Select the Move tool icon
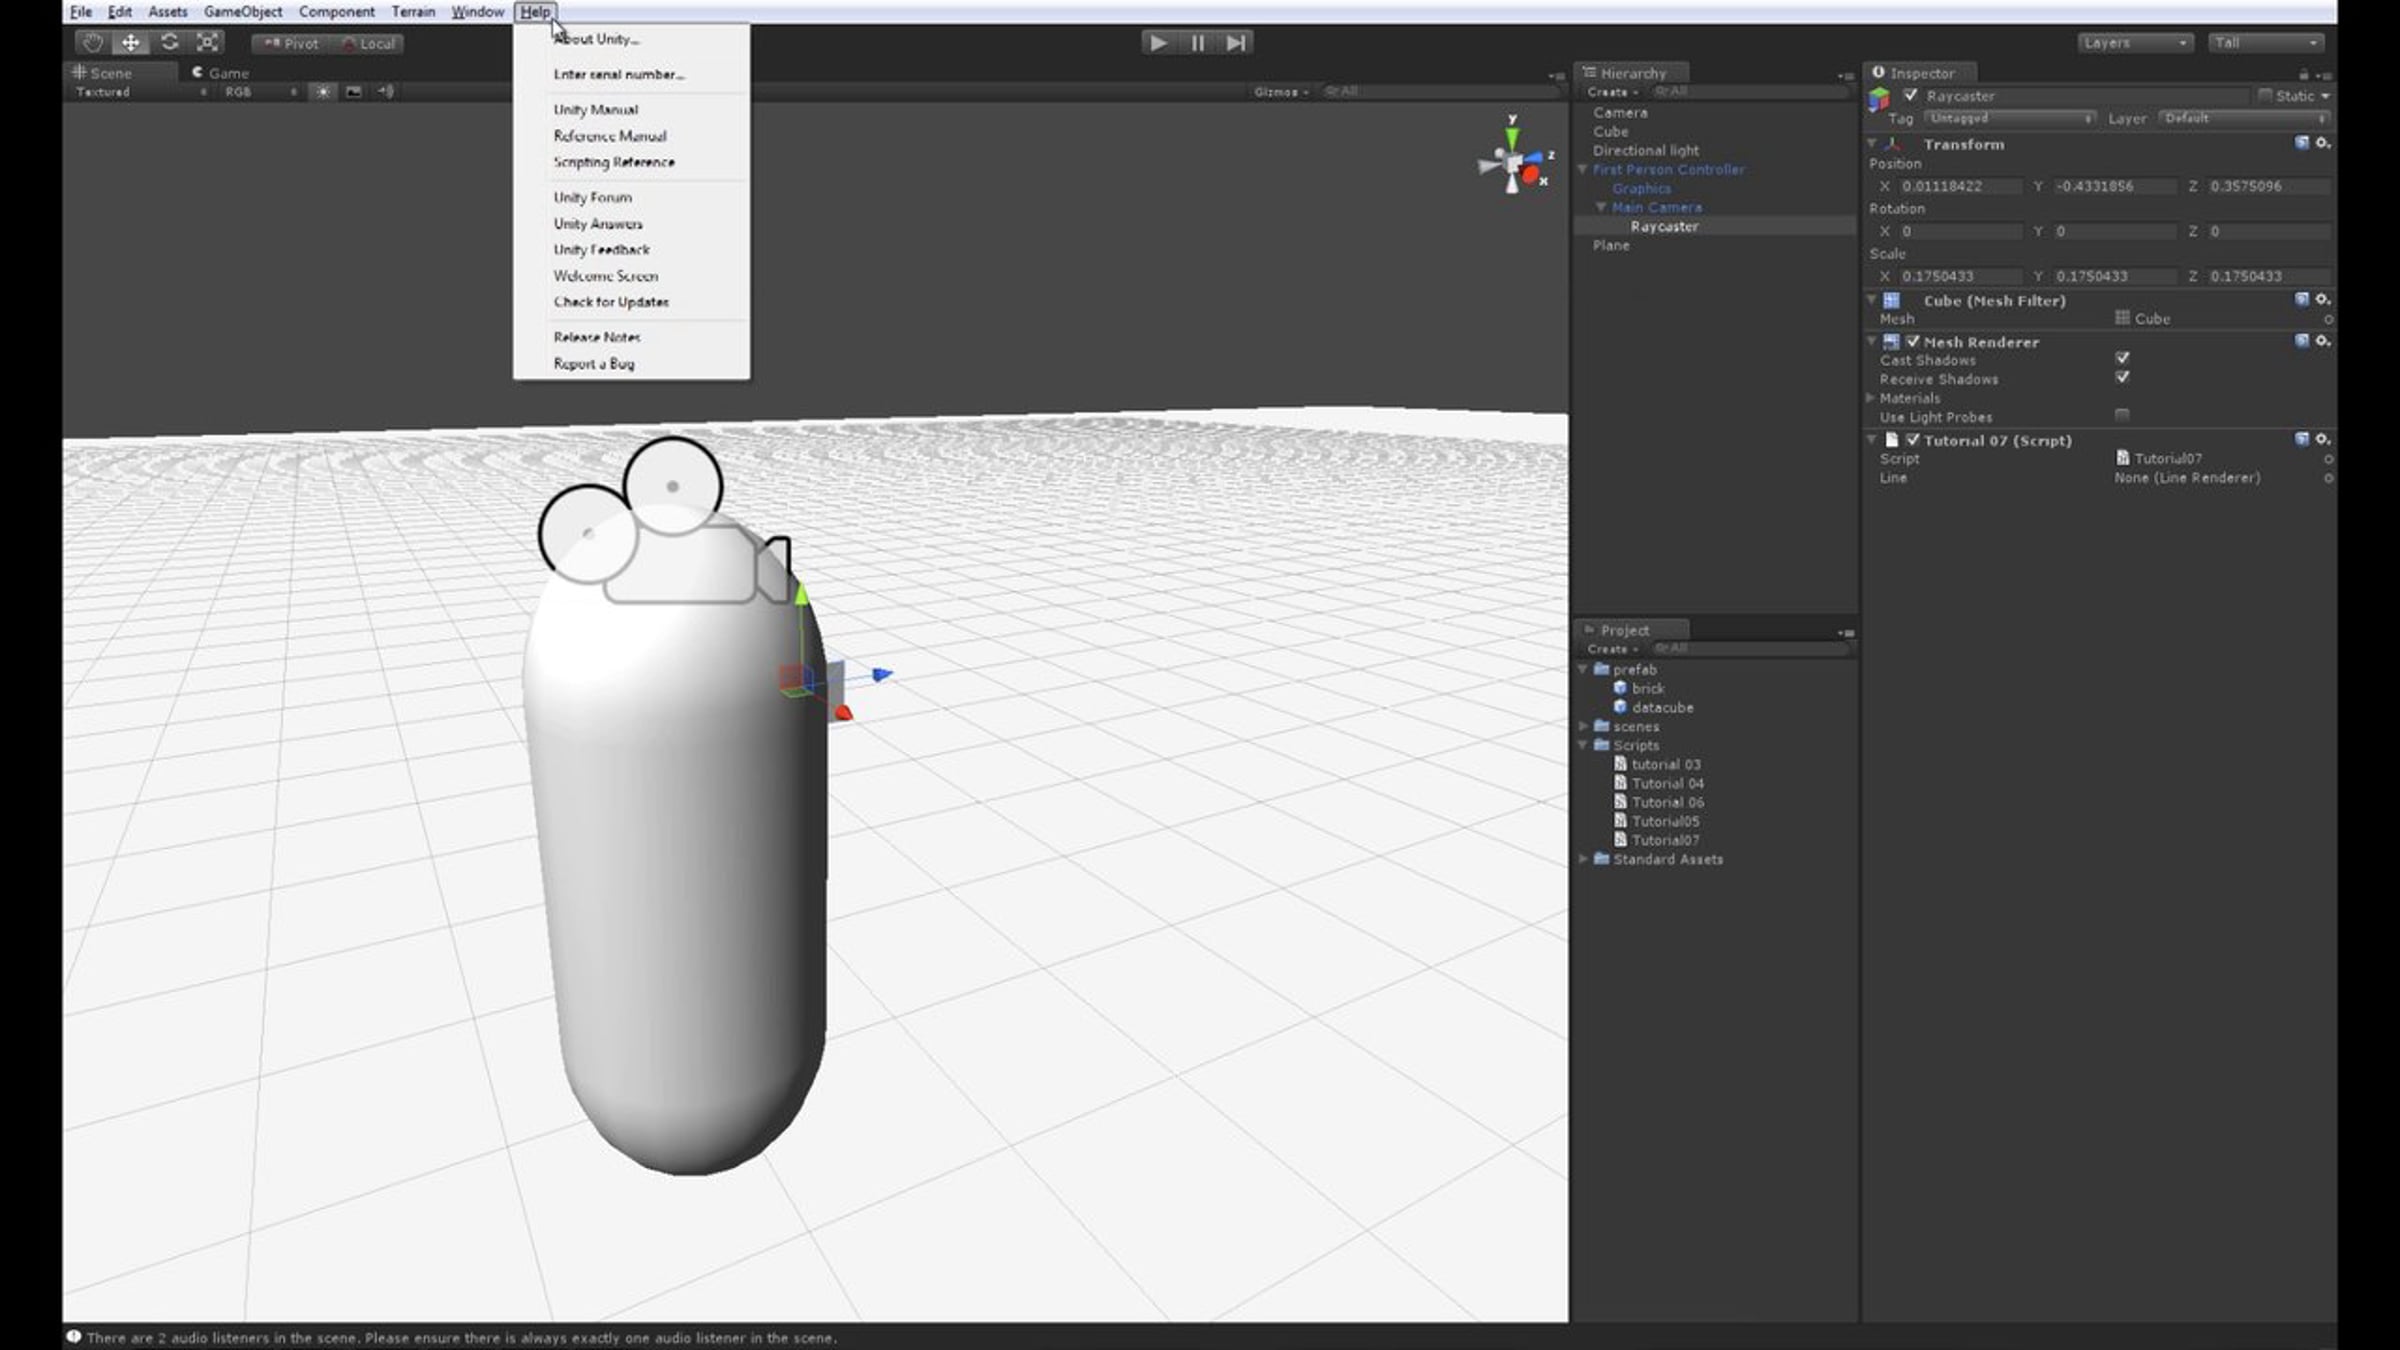 tap(131, 43)
